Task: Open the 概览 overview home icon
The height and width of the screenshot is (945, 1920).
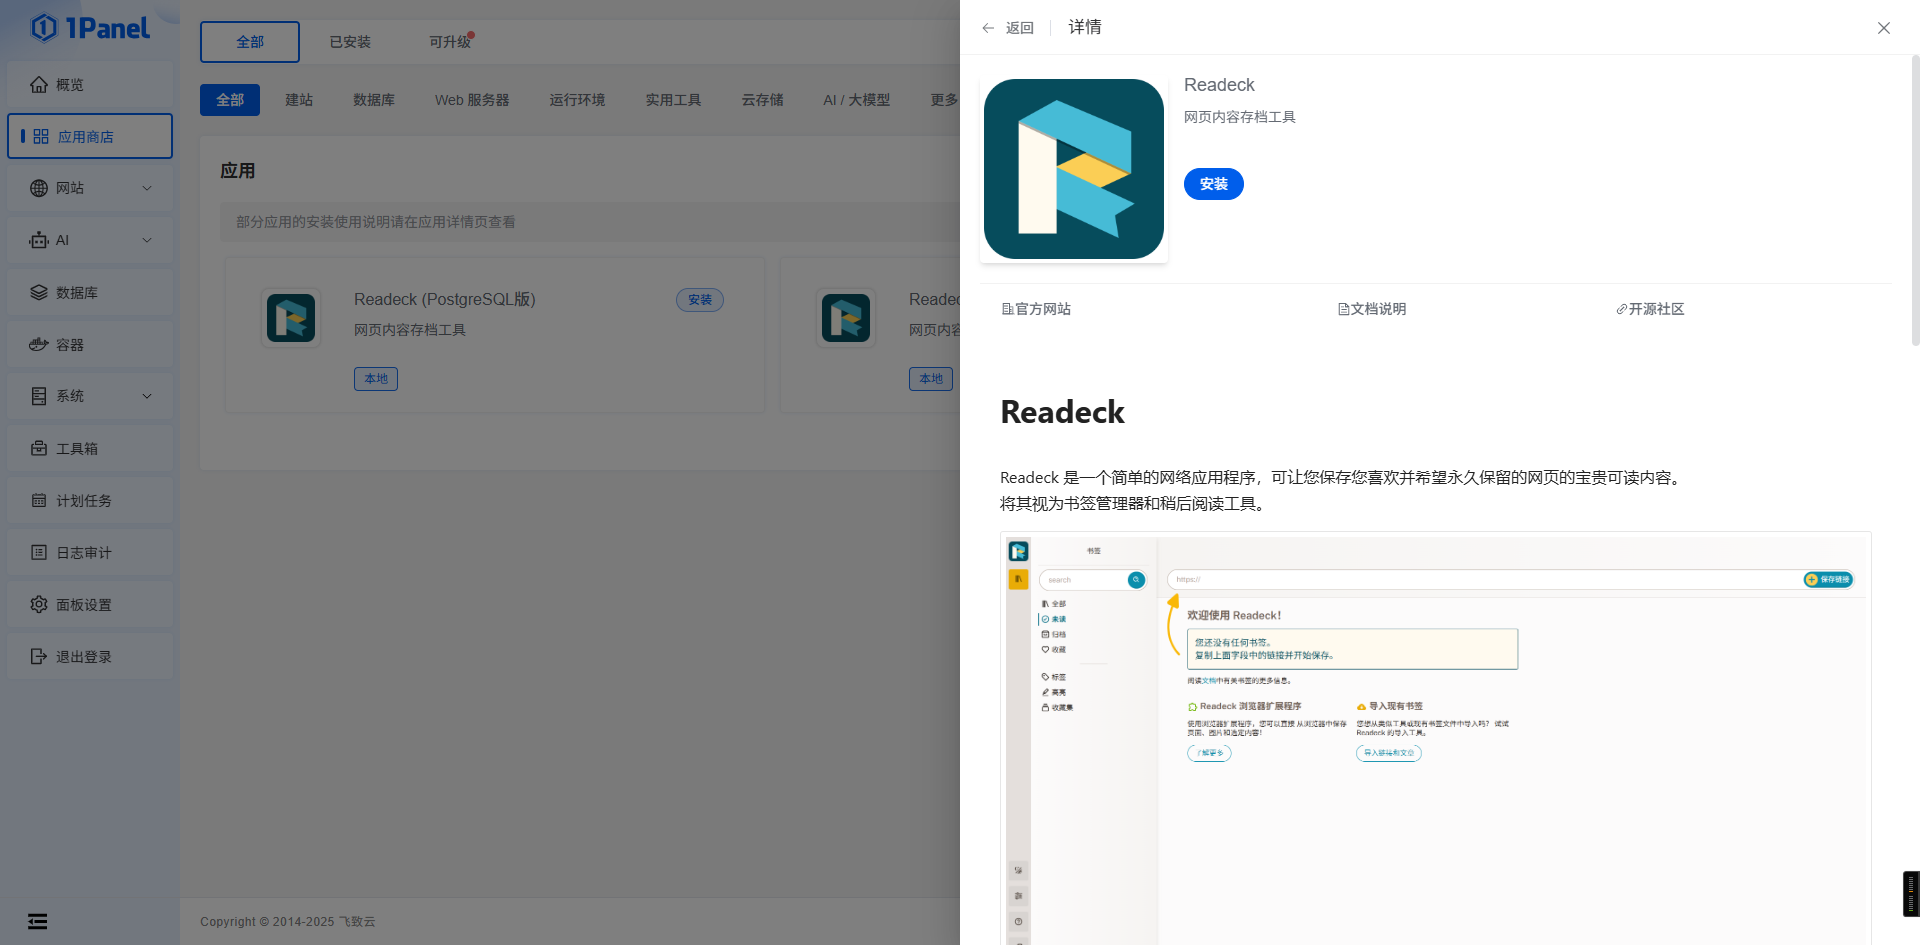Action: click(x=39, y=85)
